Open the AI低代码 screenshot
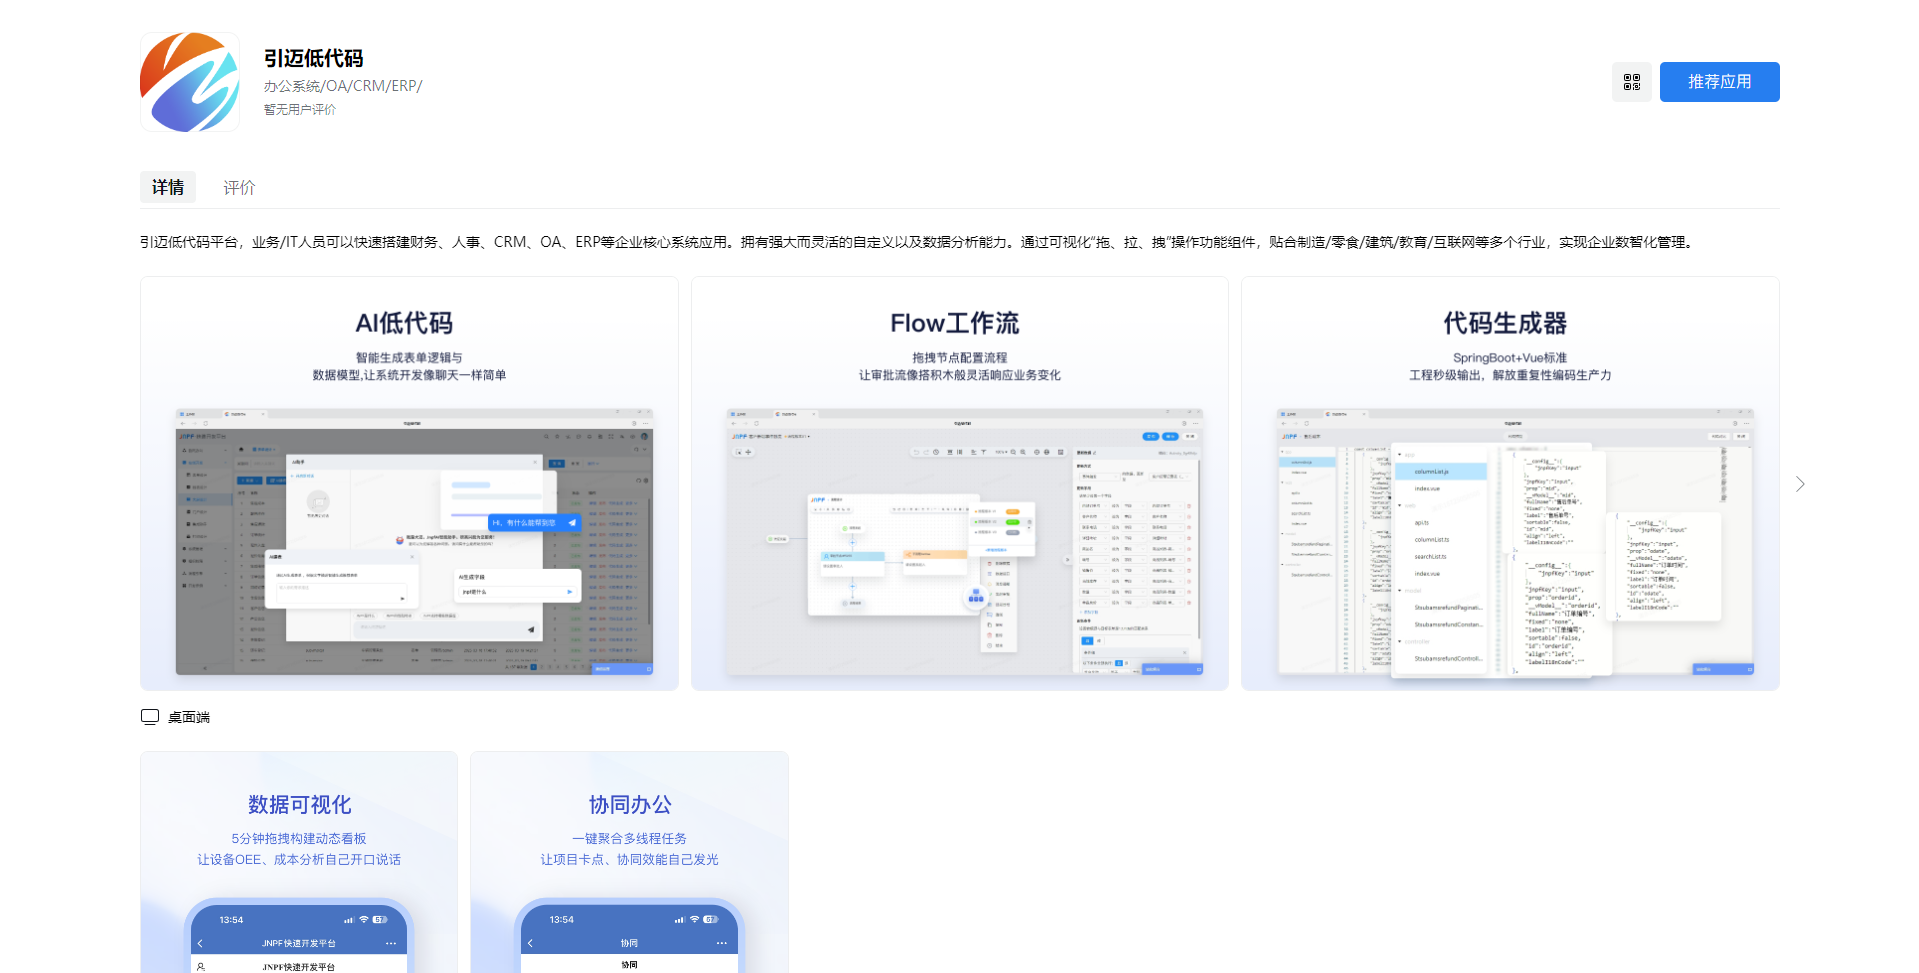Image resolution: width=1919 pixels, height=973 pixels. point(409,484)
